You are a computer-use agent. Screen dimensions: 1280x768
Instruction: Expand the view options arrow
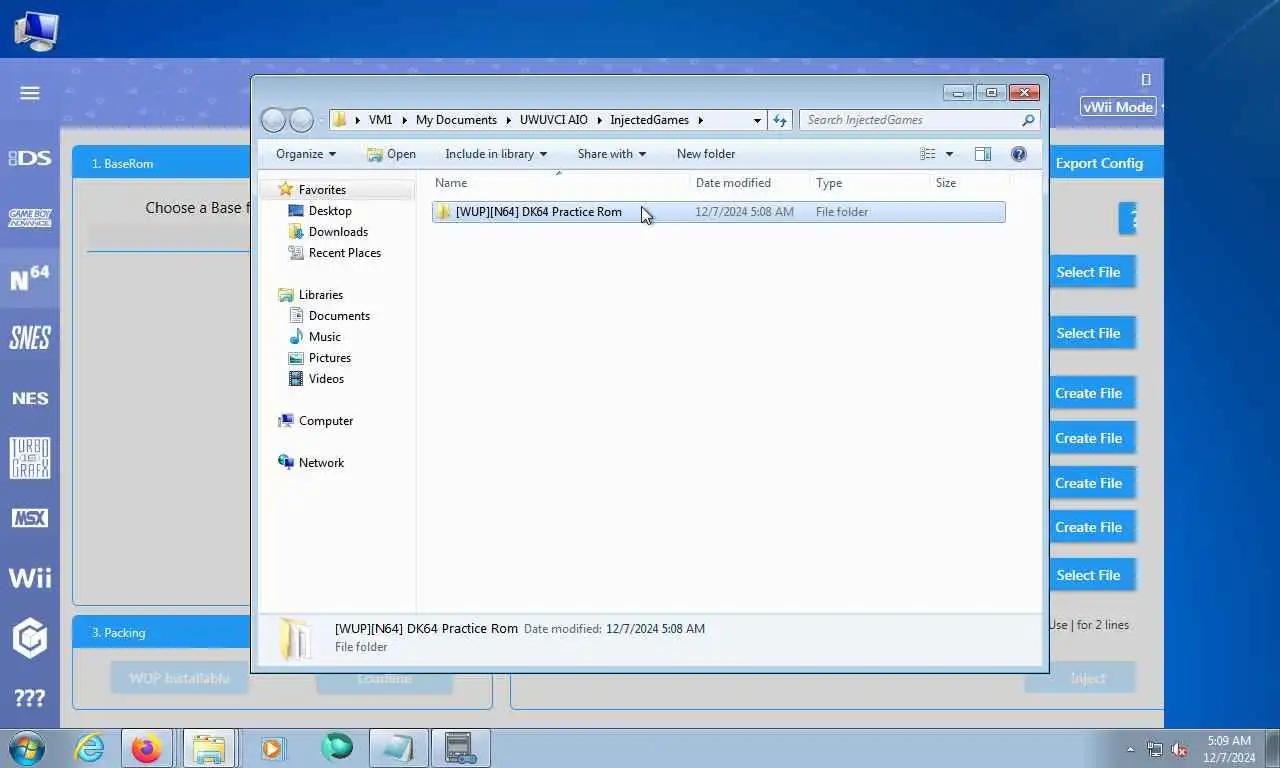949,154
